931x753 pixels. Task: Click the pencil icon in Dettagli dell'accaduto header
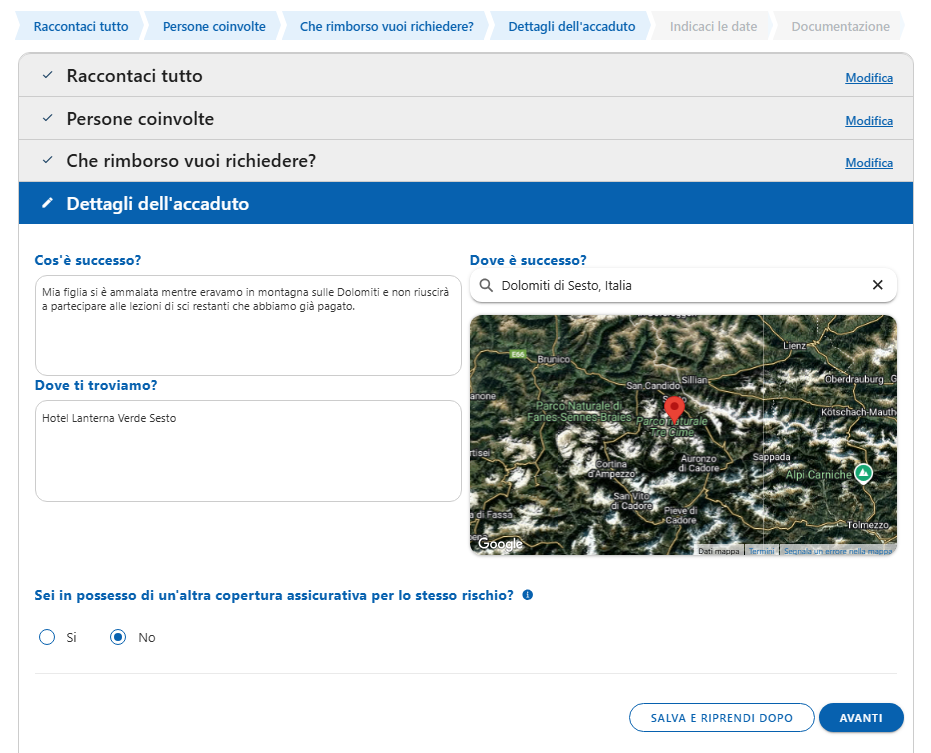point(47,204)
